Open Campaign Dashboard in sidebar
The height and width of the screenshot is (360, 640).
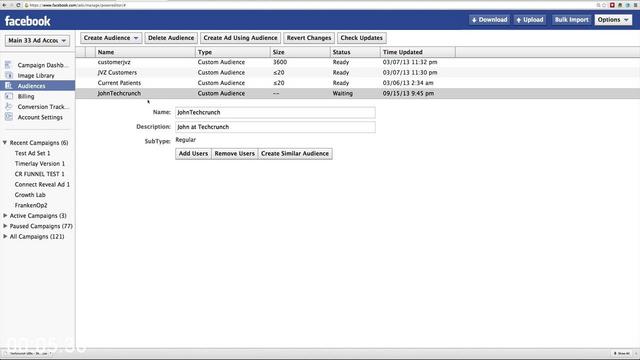click(x=43, y=65)
